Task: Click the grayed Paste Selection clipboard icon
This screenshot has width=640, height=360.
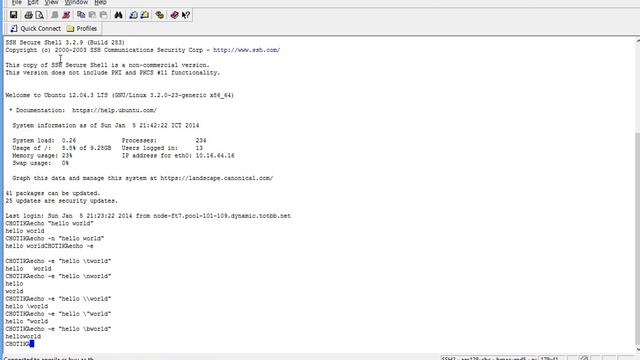Action: click(x=104, y=15)
